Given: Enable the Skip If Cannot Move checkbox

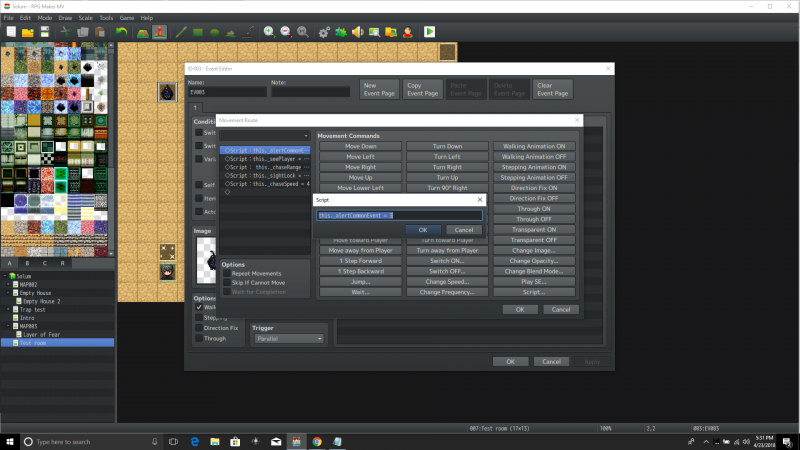Looking at the screenshot, I should [x=227, y=283].
